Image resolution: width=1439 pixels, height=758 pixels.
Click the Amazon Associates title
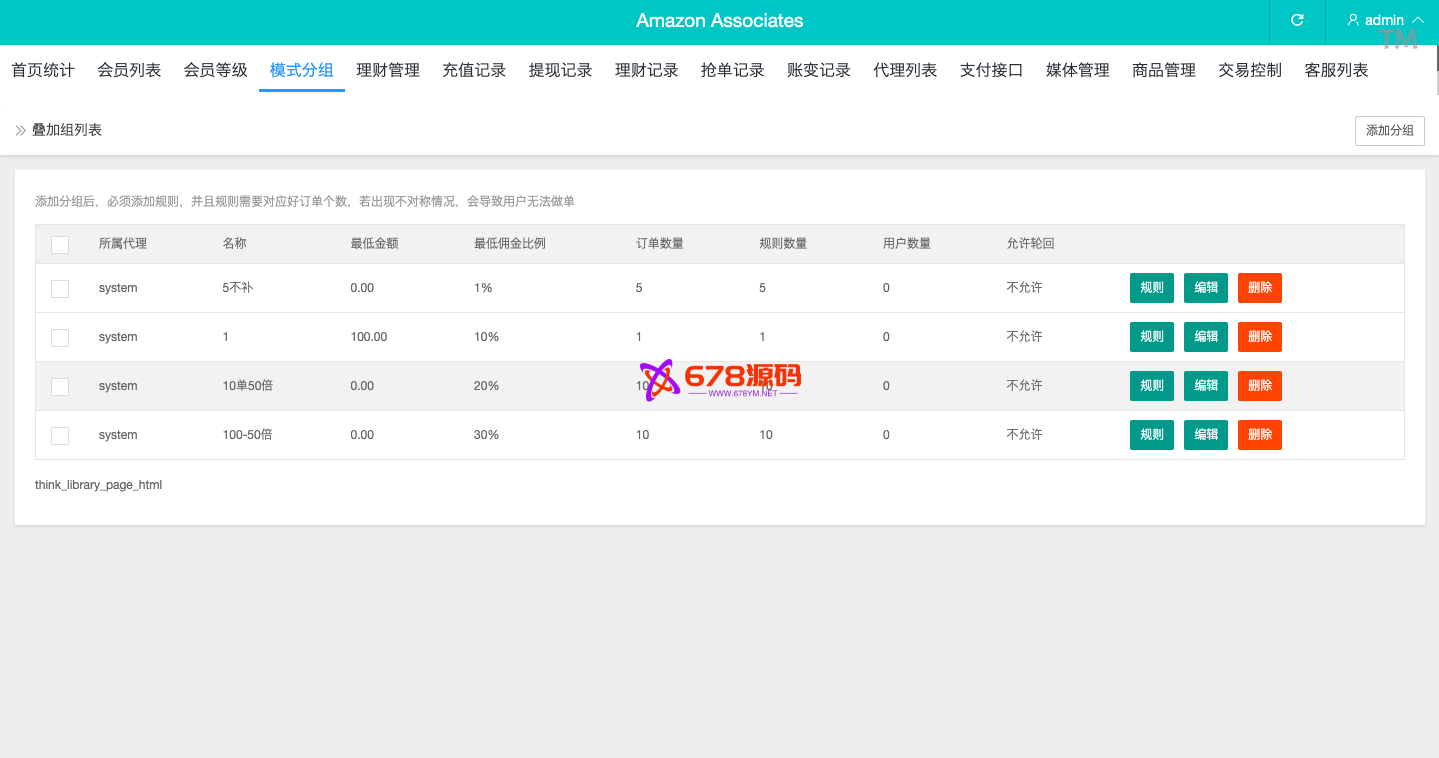click(x=719, y=21)
